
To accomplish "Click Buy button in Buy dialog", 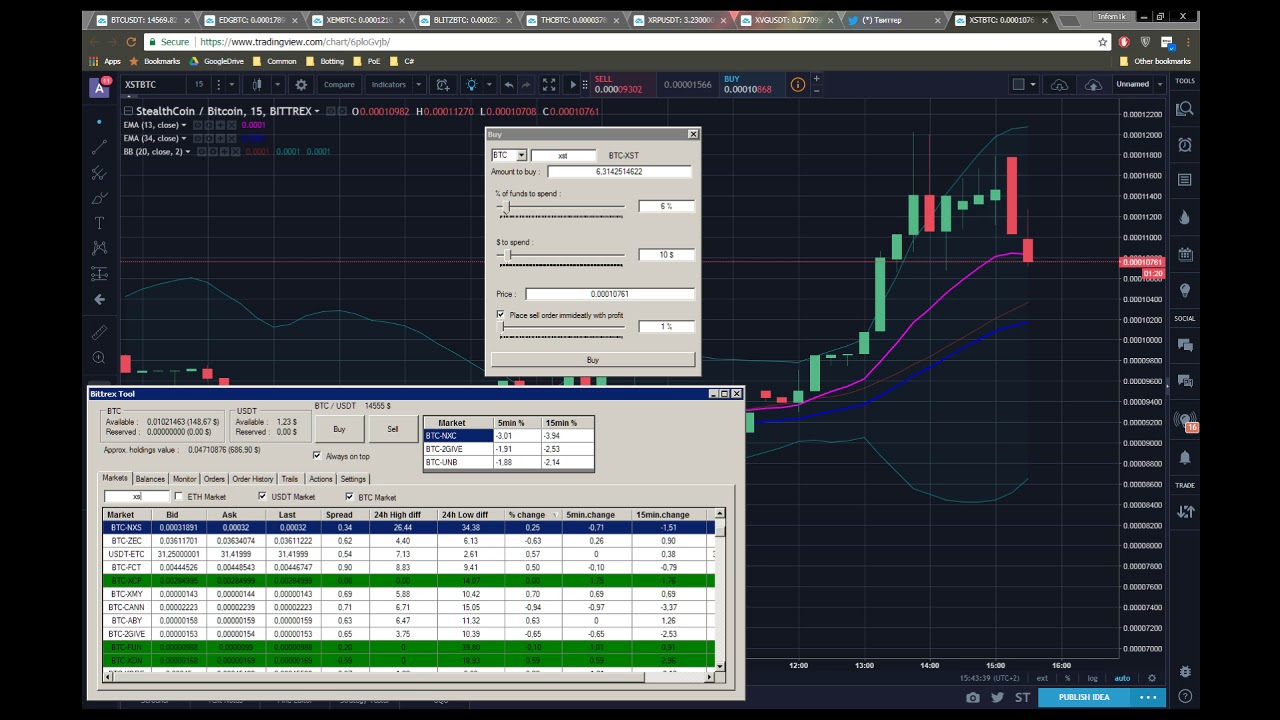I will pos(593,360).
